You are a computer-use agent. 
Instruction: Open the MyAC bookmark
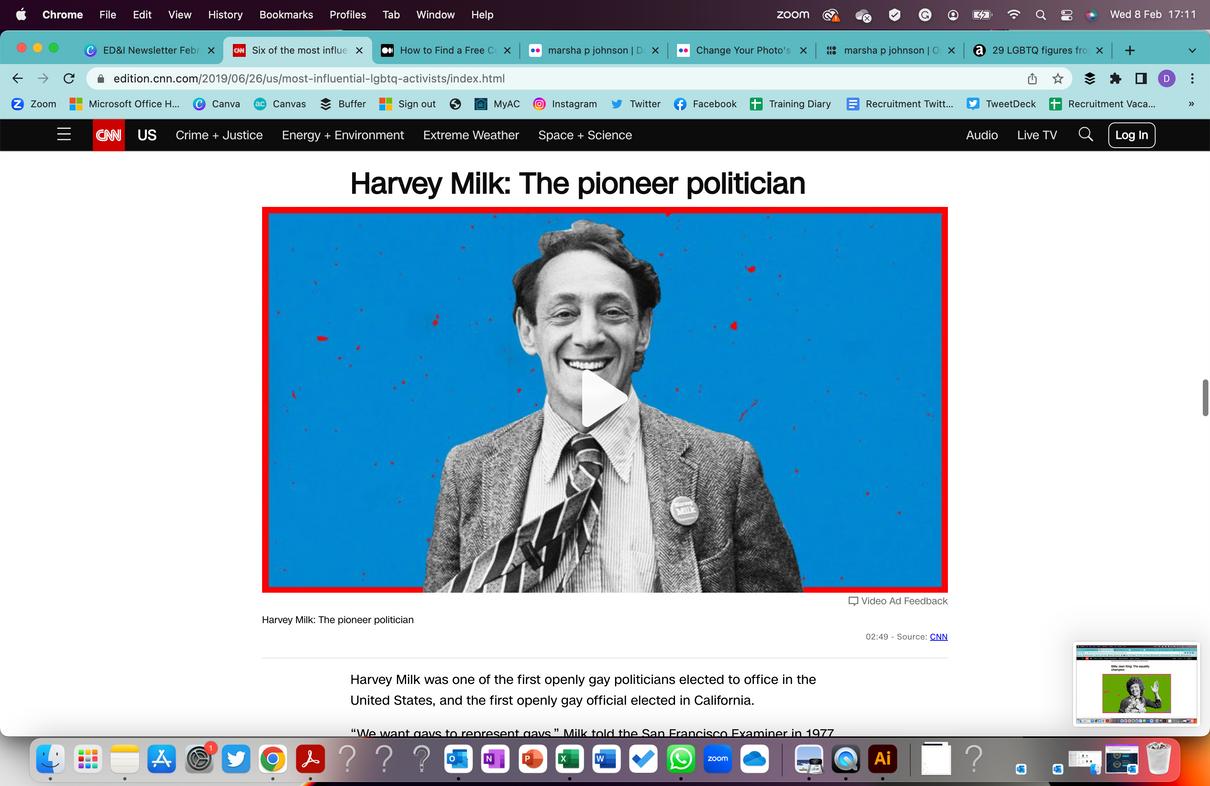497,104
